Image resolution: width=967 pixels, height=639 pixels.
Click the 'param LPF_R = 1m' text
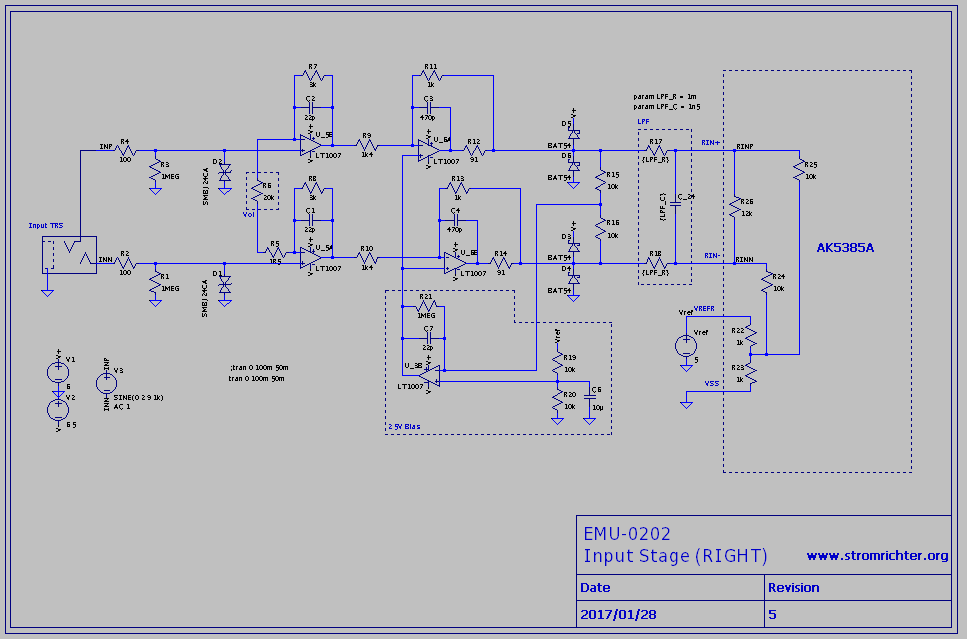(664, 96)
